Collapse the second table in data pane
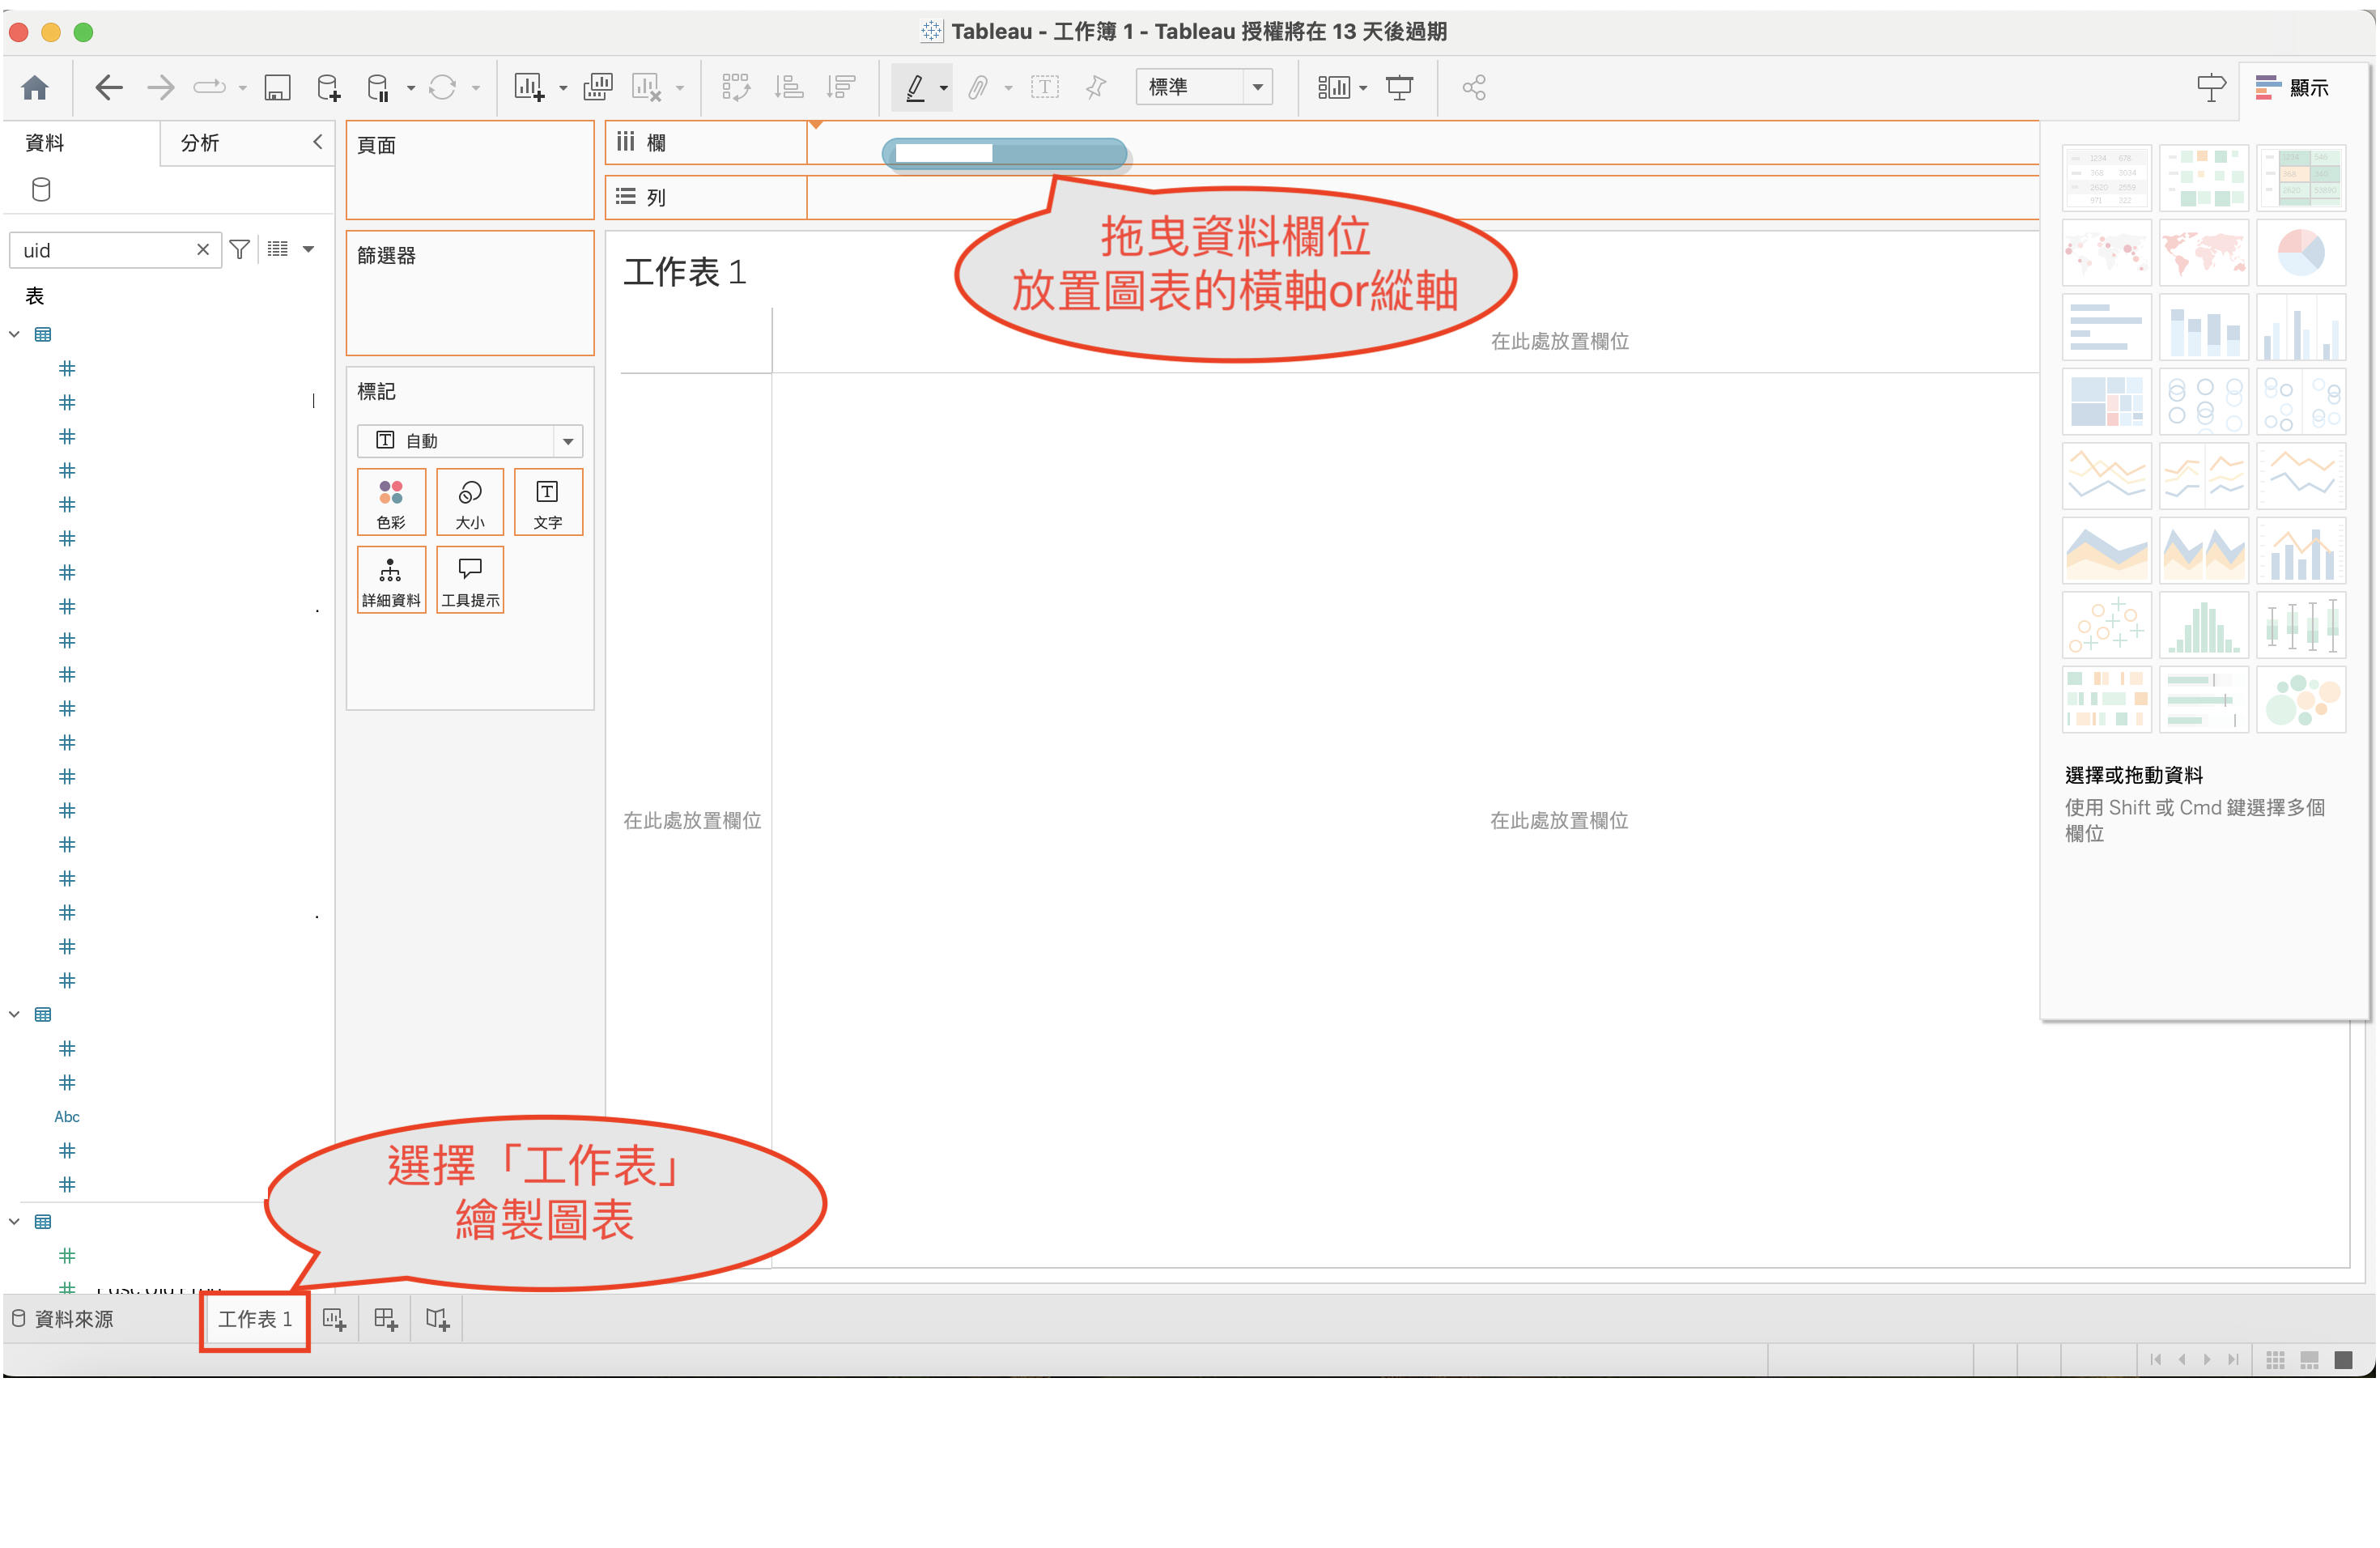Image resolution: width=2380 pixels, height=1548 pixels. (14, 1014)
